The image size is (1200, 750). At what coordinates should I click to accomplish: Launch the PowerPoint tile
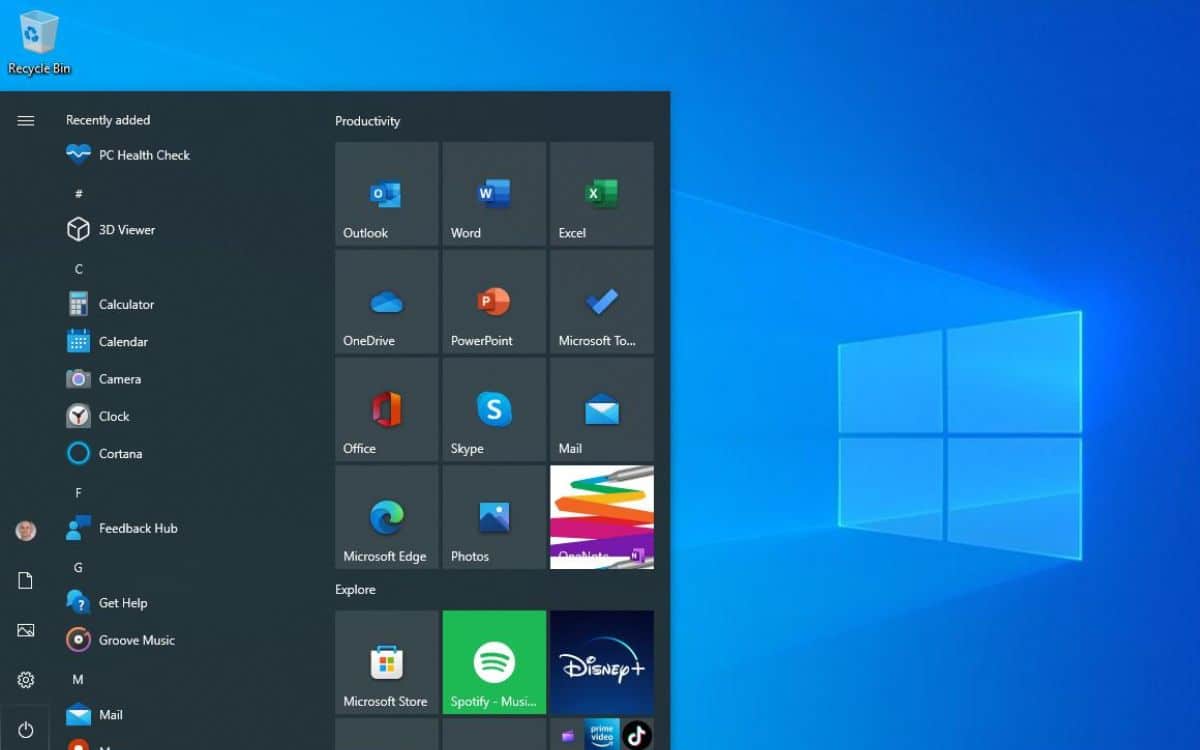tap(494, 301)
